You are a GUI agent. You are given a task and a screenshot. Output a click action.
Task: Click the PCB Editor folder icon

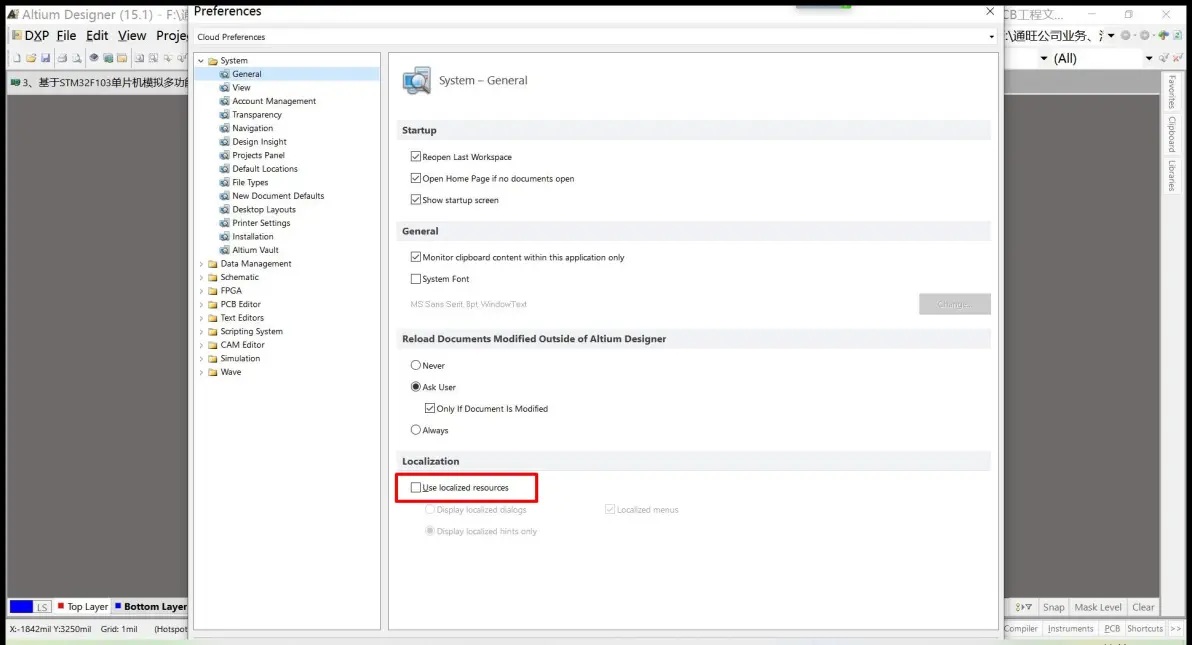point(213,304)
